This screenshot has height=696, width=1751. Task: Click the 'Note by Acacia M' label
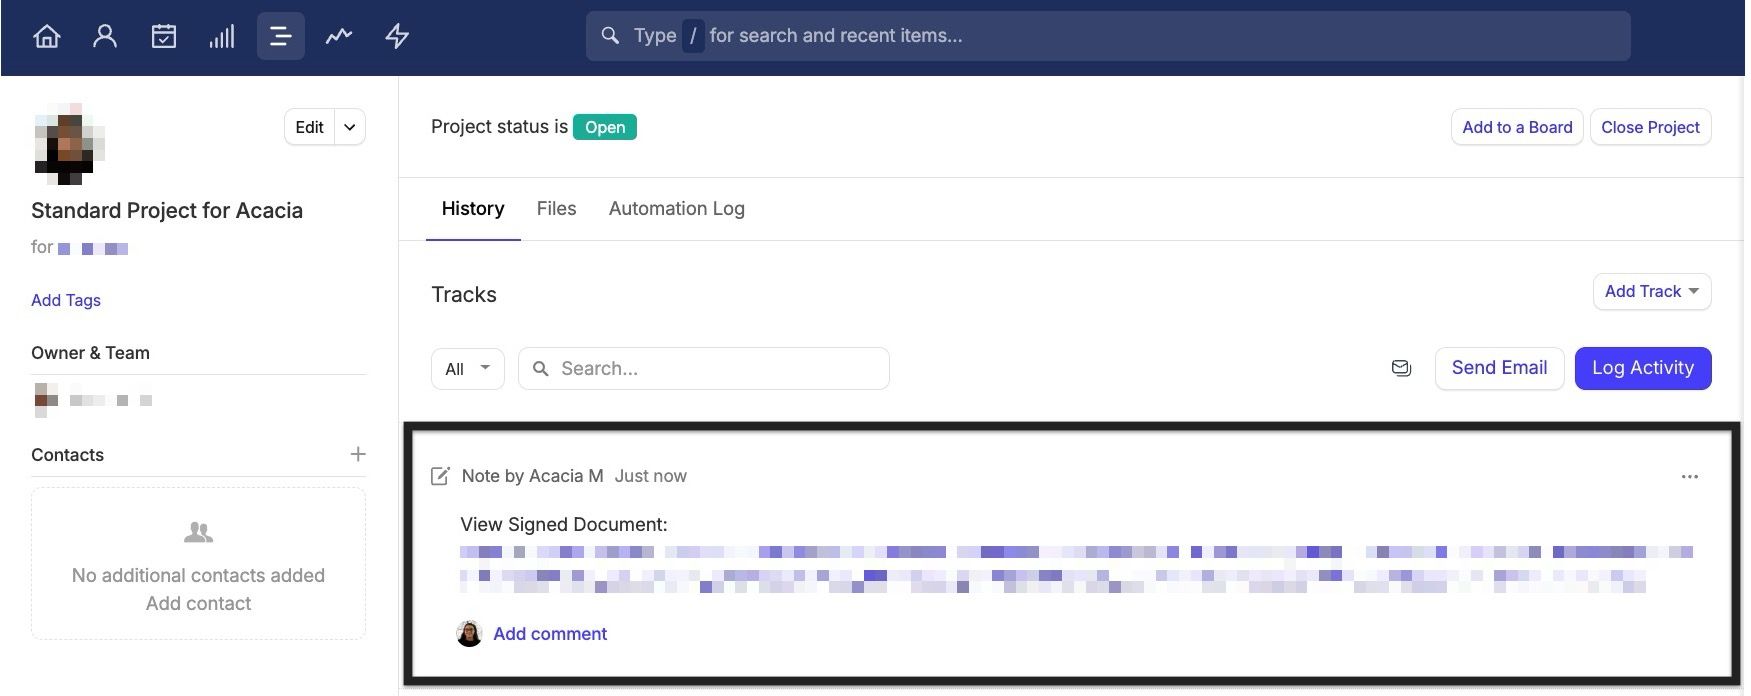(532, 476)
